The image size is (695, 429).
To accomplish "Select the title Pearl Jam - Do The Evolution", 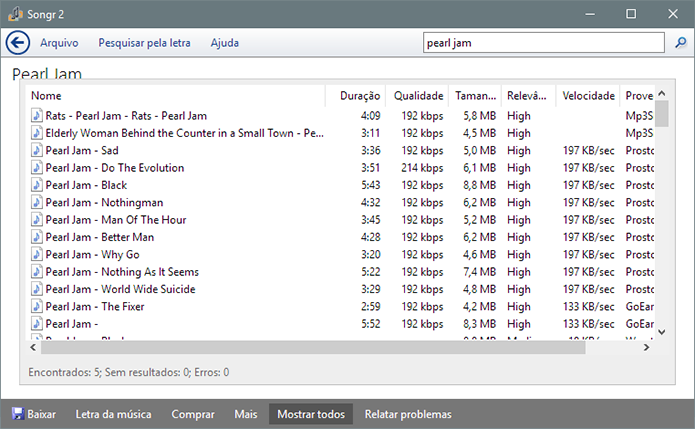I will pyautogui.click(x=114, y=168).
